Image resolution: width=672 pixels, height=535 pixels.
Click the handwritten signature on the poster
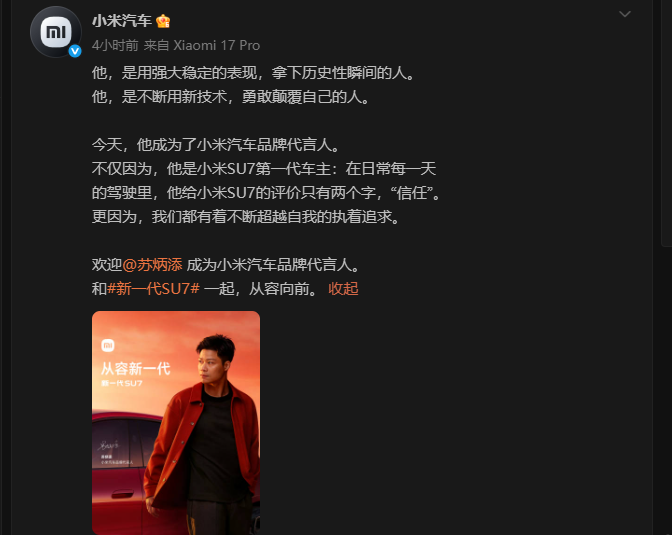click(109, 446)
